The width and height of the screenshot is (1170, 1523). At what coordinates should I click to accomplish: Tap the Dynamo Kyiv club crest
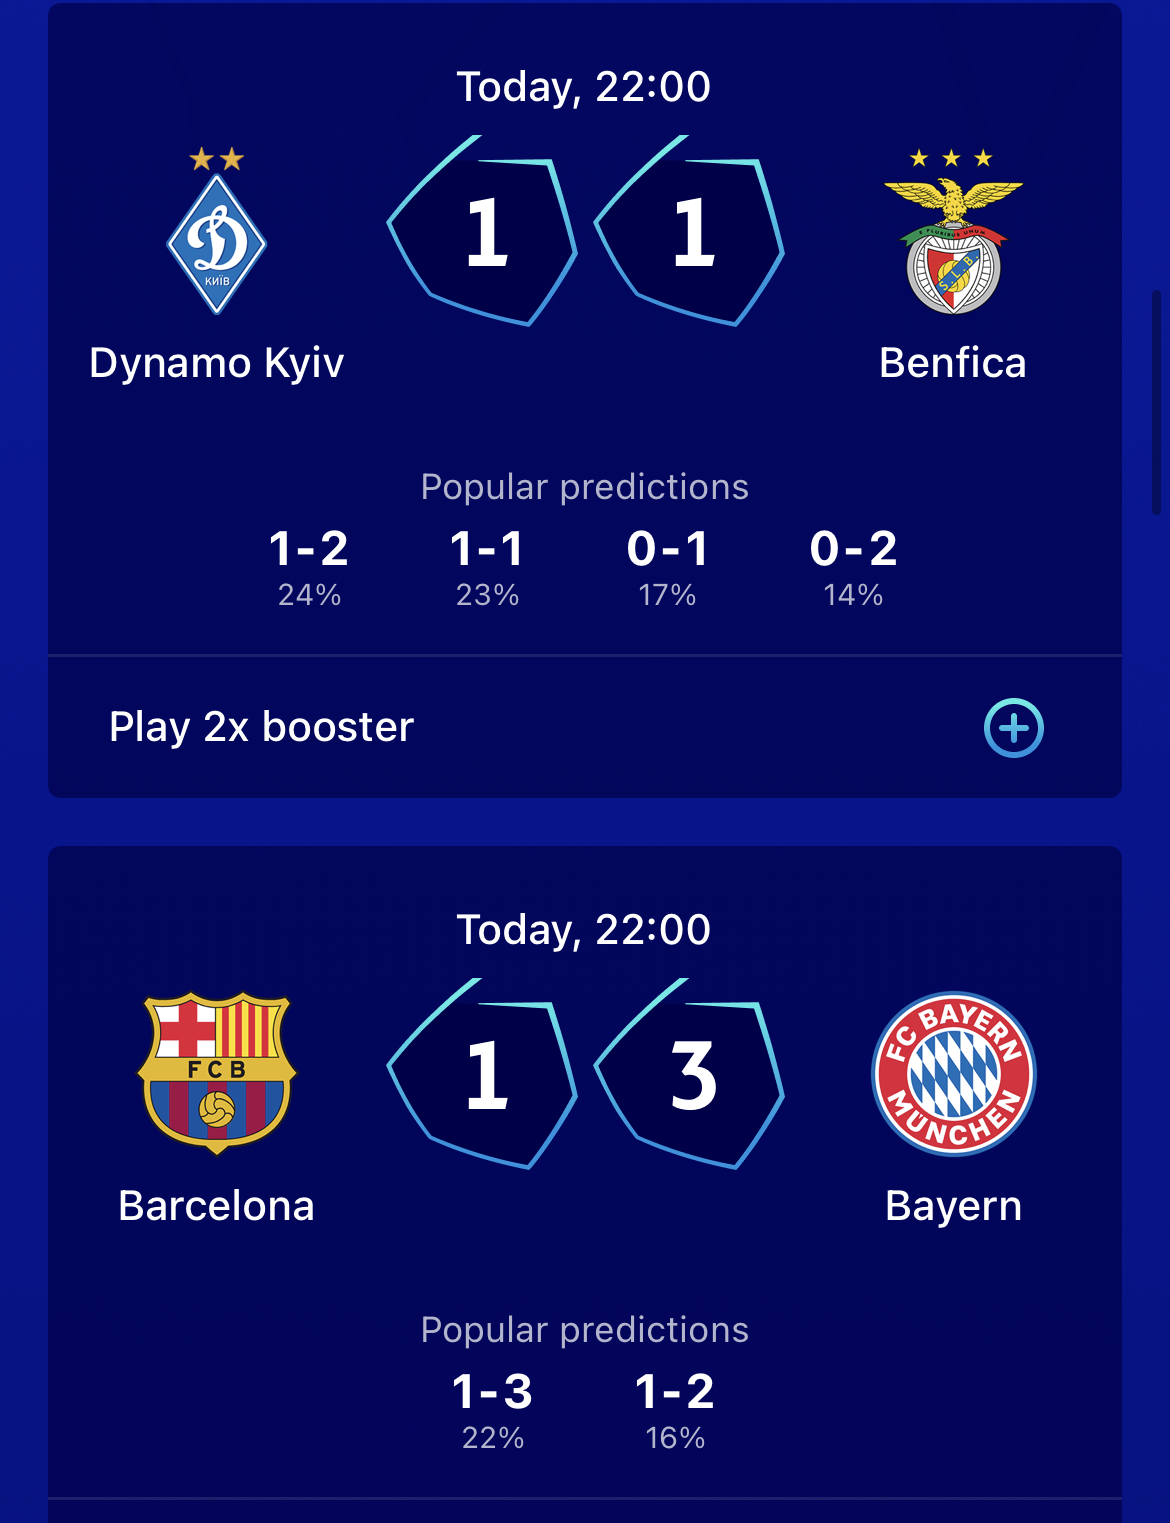tap(216, 243)
